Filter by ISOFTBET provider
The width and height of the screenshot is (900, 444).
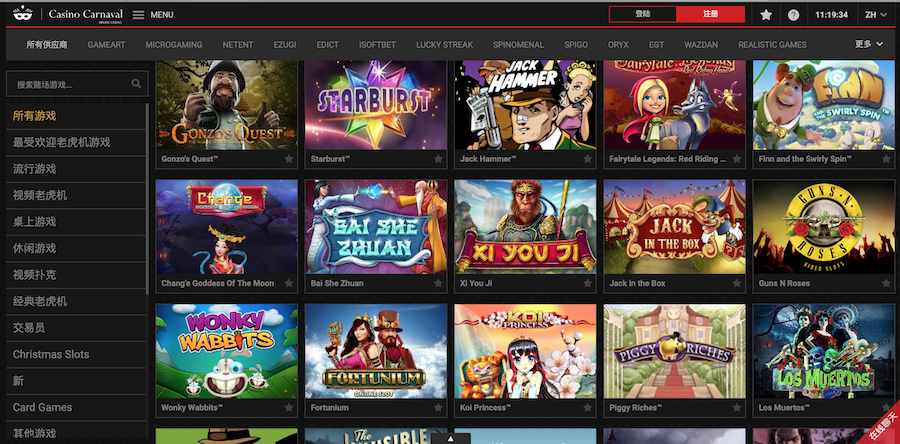[x=377, y=45]
